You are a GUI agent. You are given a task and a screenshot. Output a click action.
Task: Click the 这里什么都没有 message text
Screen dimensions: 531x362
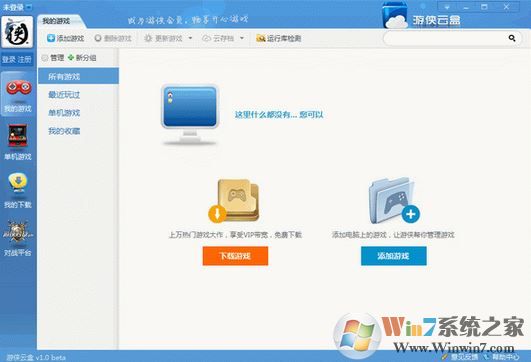pyautogui.click(x=279, y=115)
